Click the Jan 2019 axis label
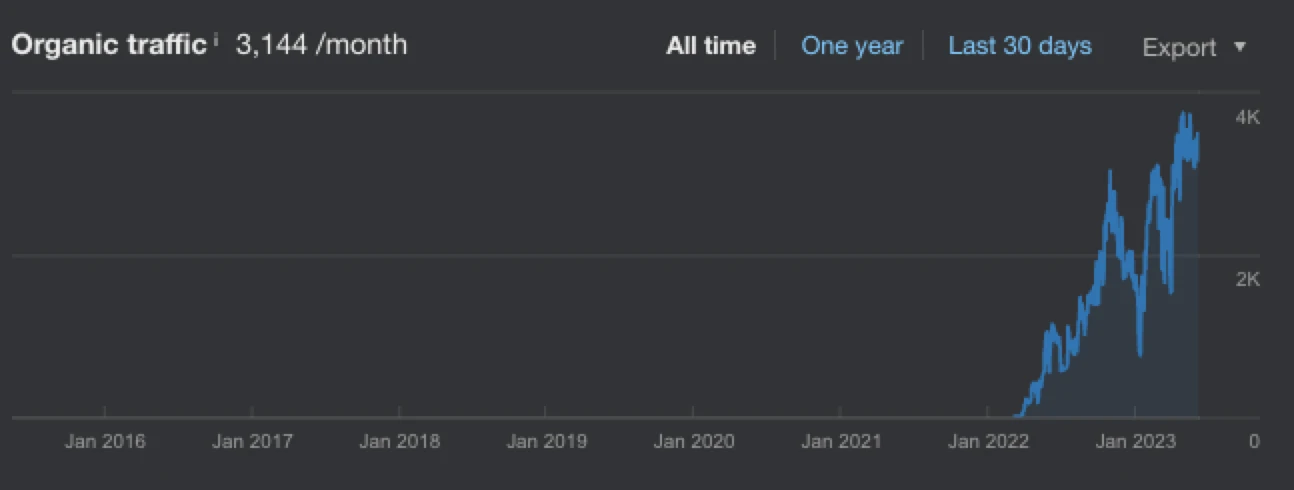Viewport: 1294px width, 490px height. (547, 441)
